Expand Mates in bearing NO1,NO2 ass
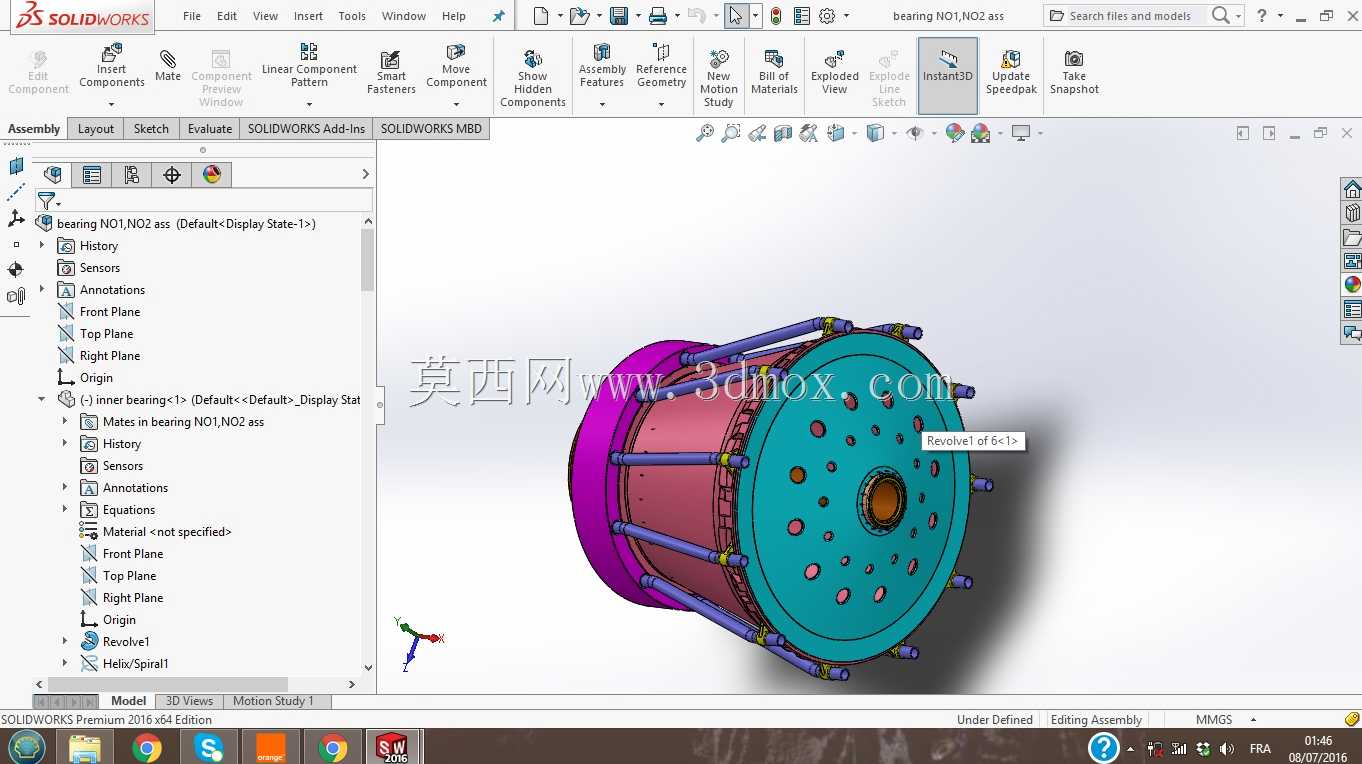The image size is (1362, 764). pyautogui.click(x=65, y=421)
